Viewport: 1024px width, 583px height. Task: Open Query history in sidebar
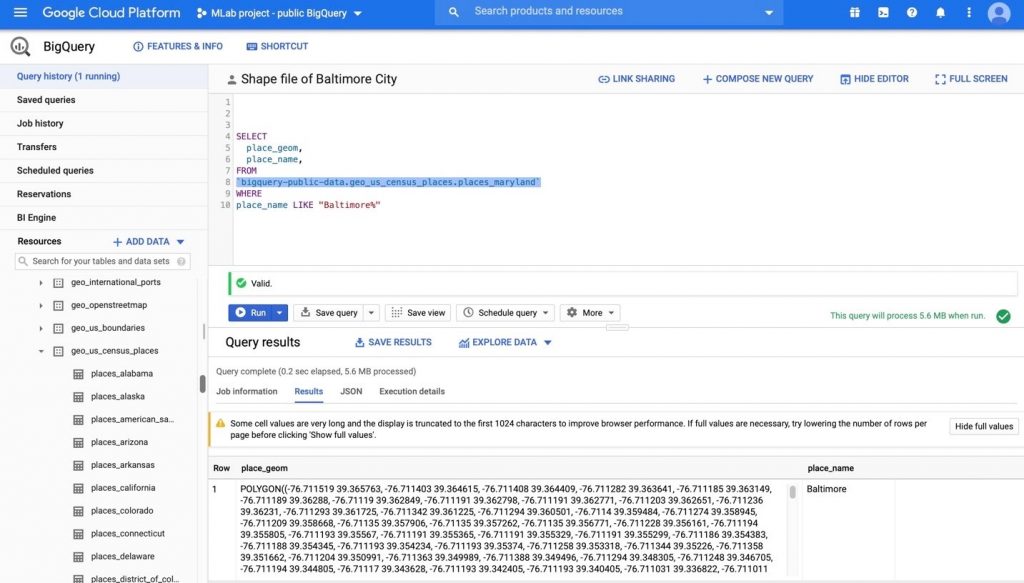tap(104, 76)
